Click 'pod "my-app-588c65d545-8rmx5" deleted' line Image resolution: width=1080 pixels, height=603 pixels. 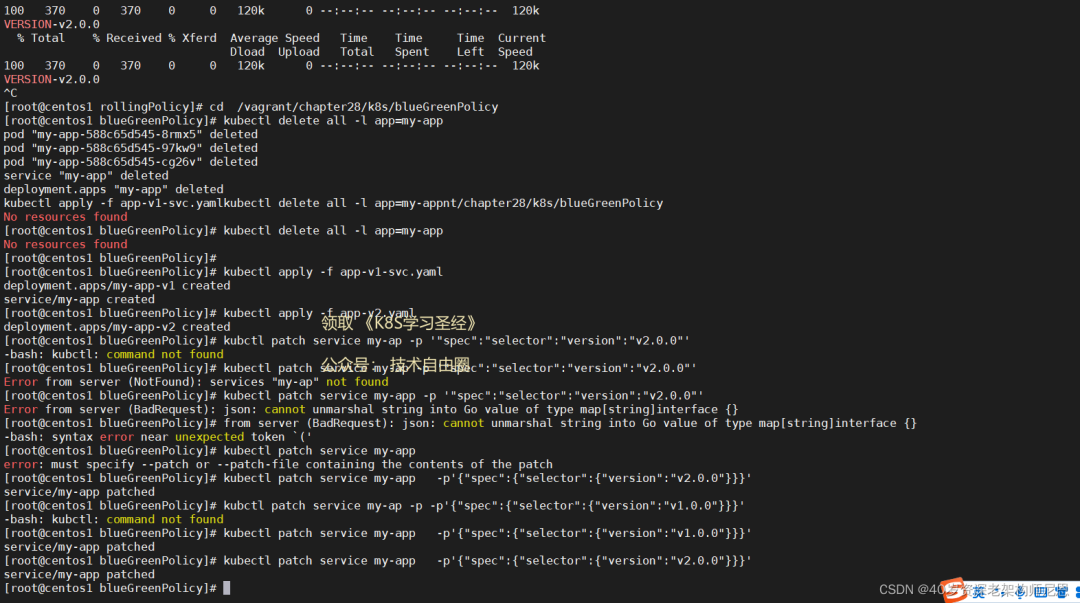131,134
